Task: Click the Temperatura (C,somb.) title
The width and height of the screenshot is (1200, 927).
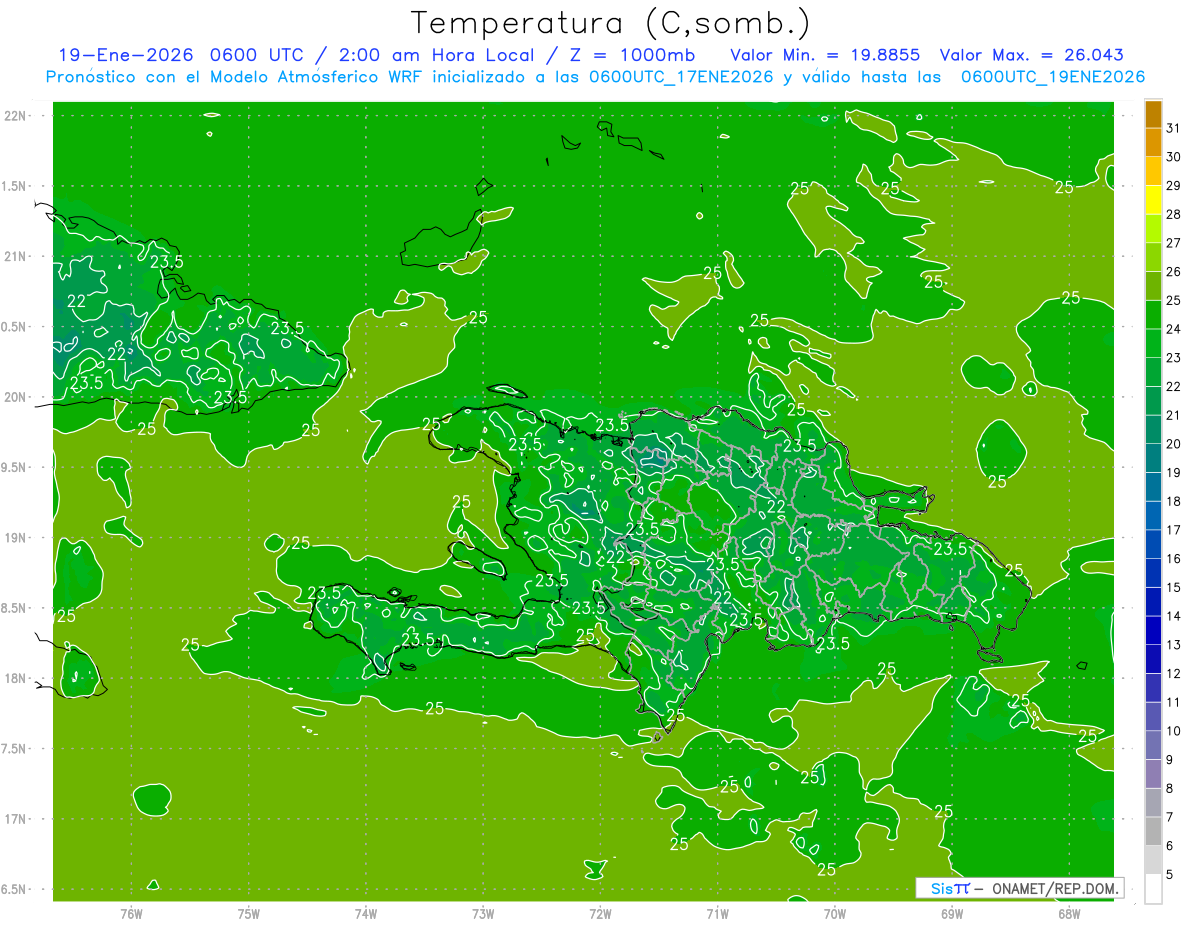Action: click(x=610, y=23)
